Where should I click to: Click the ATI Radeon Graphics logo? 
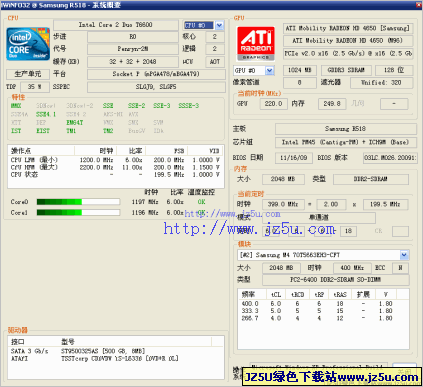click(256, 44)
